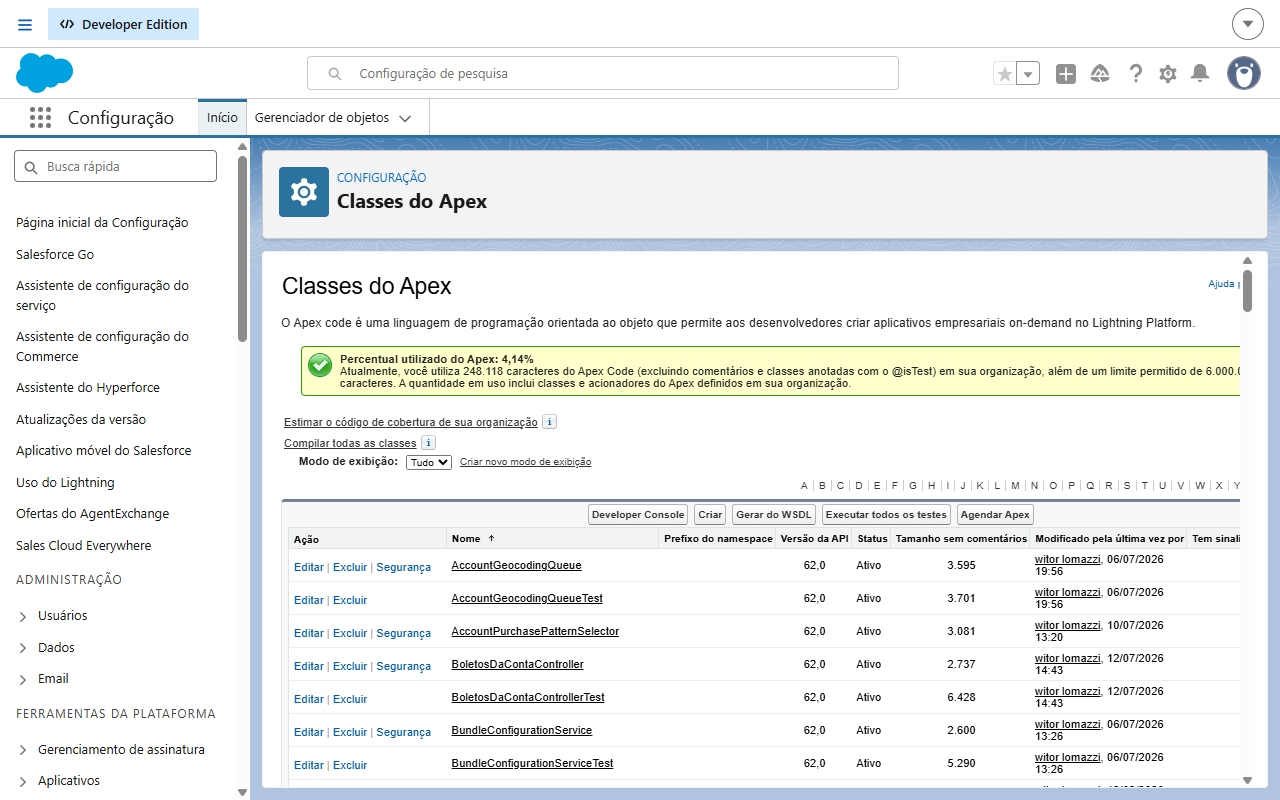Click the Gerar do WSDL button

coord(774,515)
